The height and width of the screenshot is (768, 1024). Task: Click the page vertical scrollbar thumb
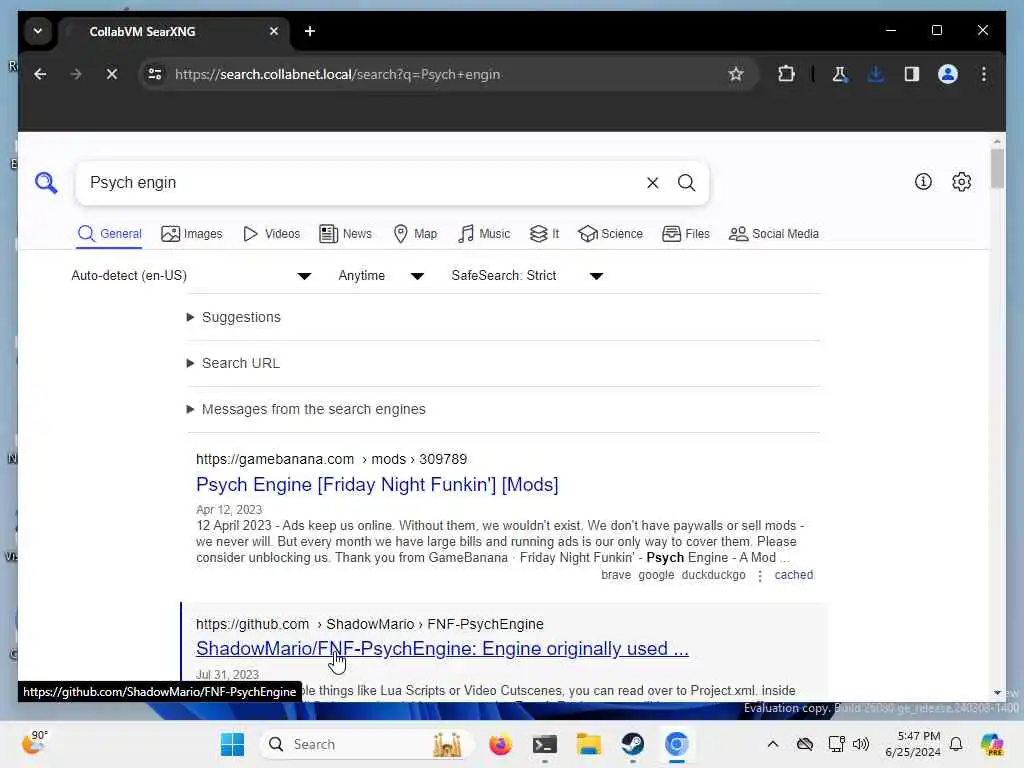click(x=997, y=168)
